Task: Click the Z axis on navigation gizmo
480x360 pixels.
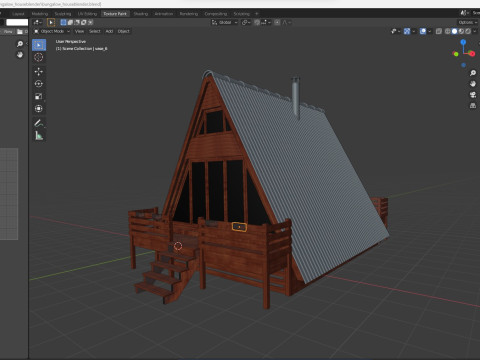Action: 463,42
